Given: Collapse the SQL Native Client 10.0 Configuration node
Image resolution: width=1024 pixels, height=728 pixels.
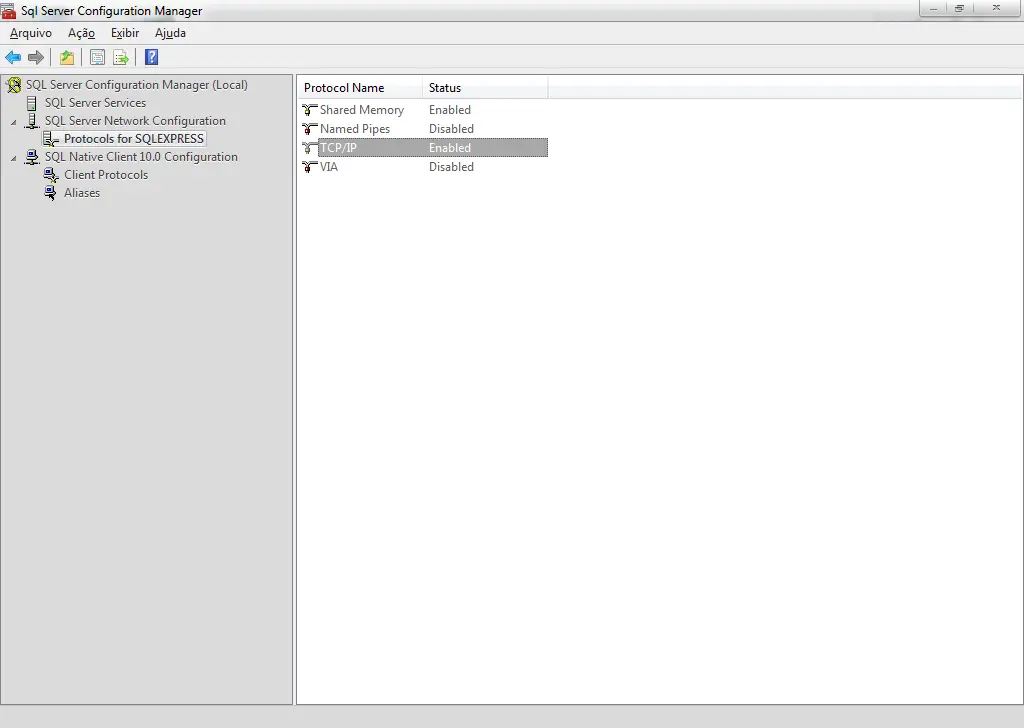Looking at the screenshot, I should tap(14, 158).
